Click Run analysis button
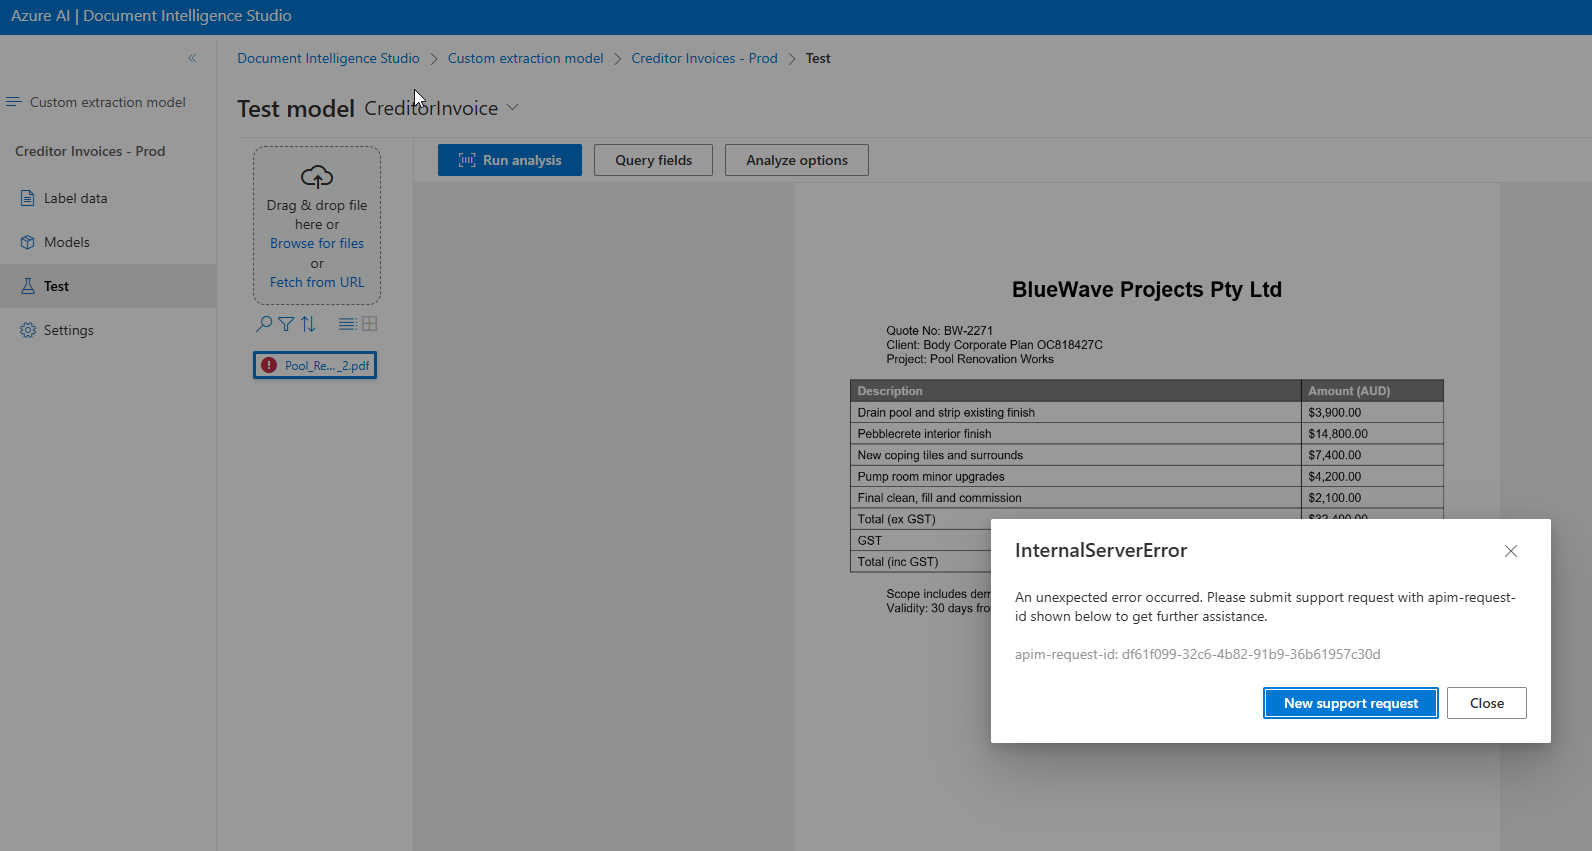This screenshot has height=851, width=1592. 510,160
